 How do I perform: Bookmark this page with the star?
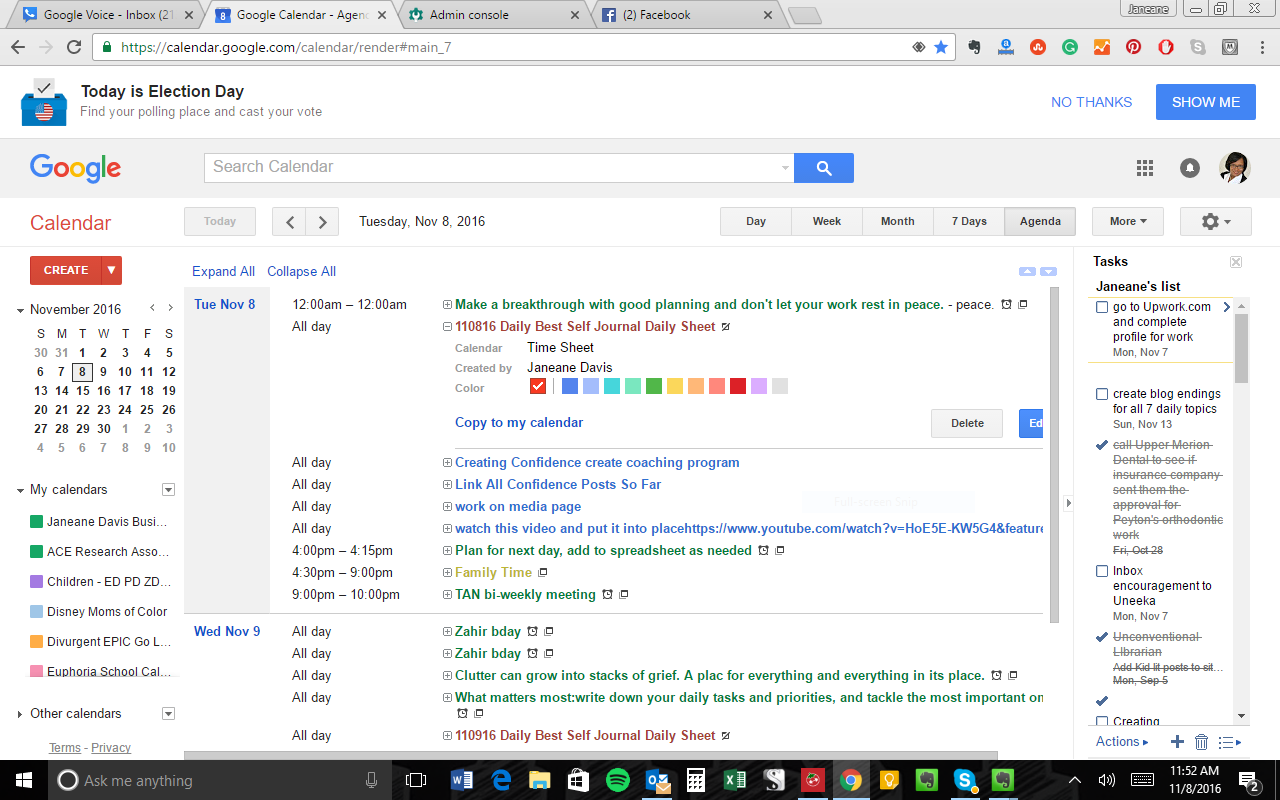click(941, 47)
